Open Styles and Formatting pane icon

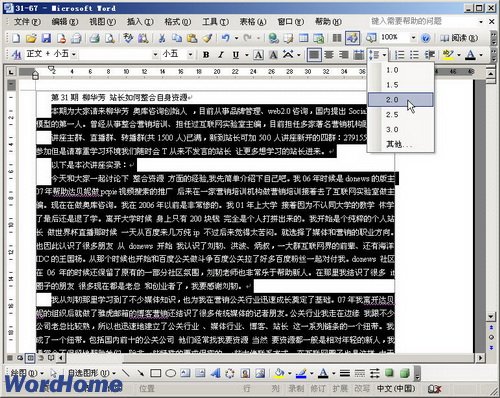pyautogui.click(x=16, y=54)
